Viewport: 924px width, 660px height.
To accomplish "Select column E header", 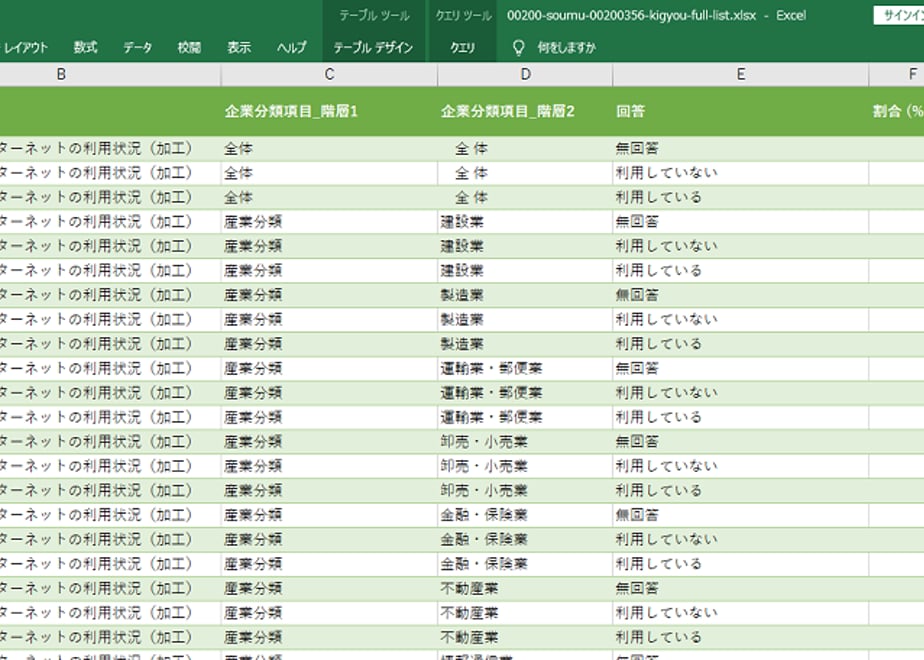I will pyautogui.click(x=741, y=74).
